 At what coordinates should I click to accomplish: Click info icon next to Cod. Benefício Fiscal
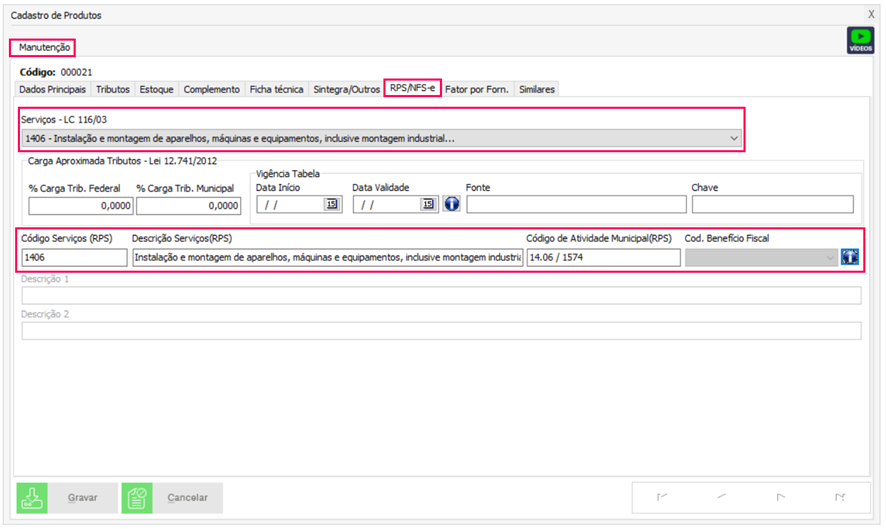(x=850, y=257)
